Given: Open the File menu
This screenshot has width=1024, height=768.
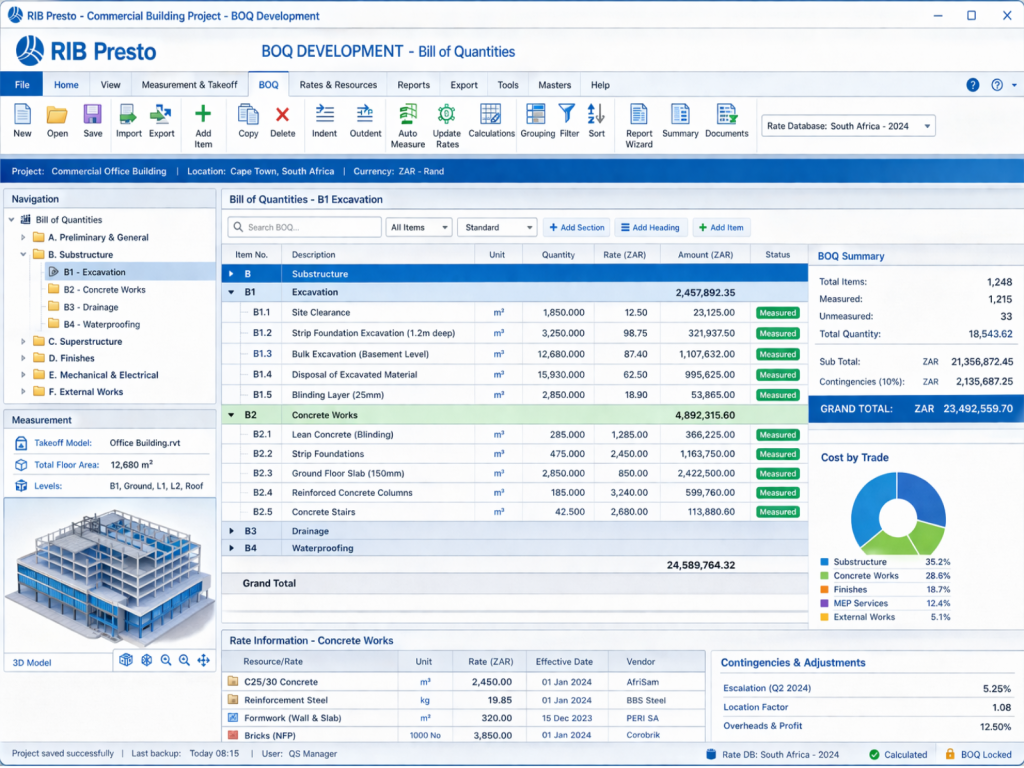Looking at the screenshot, I should pyautogui.click(x=22, y=85).
